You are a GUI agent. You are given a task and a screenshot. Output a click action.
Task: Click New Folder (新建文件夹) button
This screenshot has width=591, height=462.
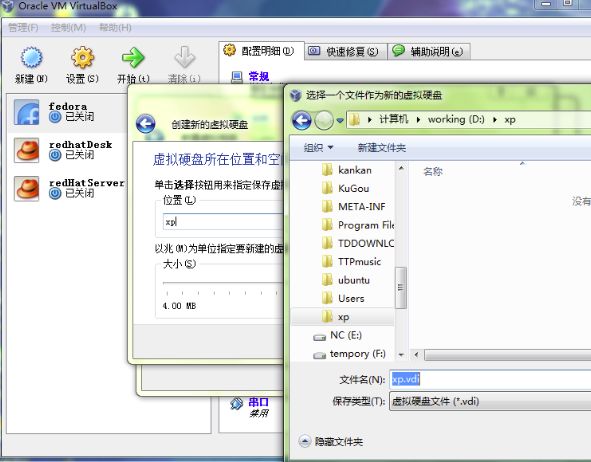(x=381, y=148)
